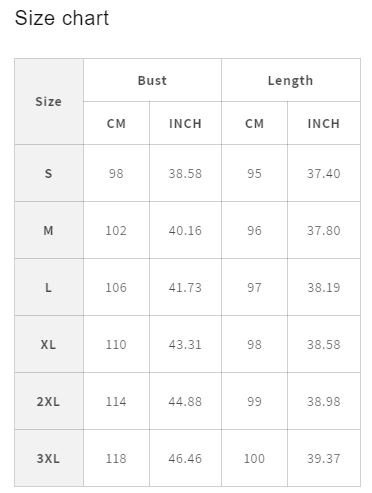The width and height of the screenshot is (372, 493).
Task: Click the S size row label
Action: point(49,173)
